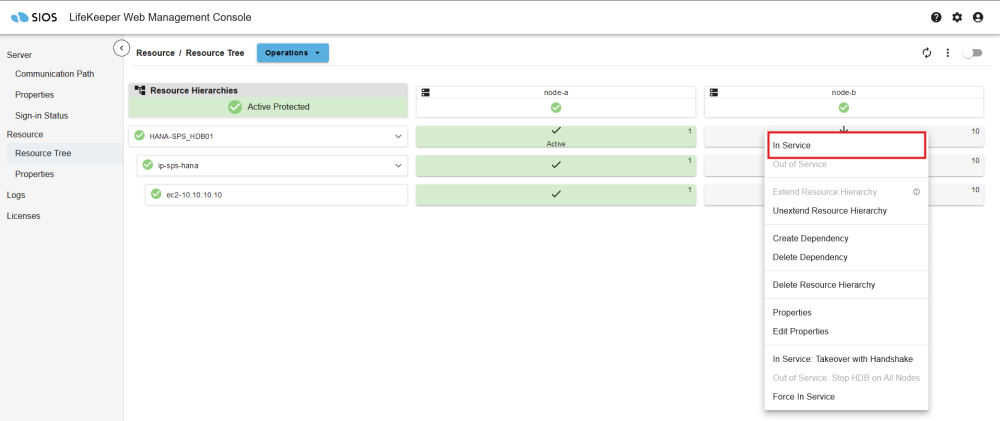Click the HANA-SPS_HDB01 Active cell on node-a
Image resolution: width=1000 pixels, height=421 pixels.
point(556,137)
